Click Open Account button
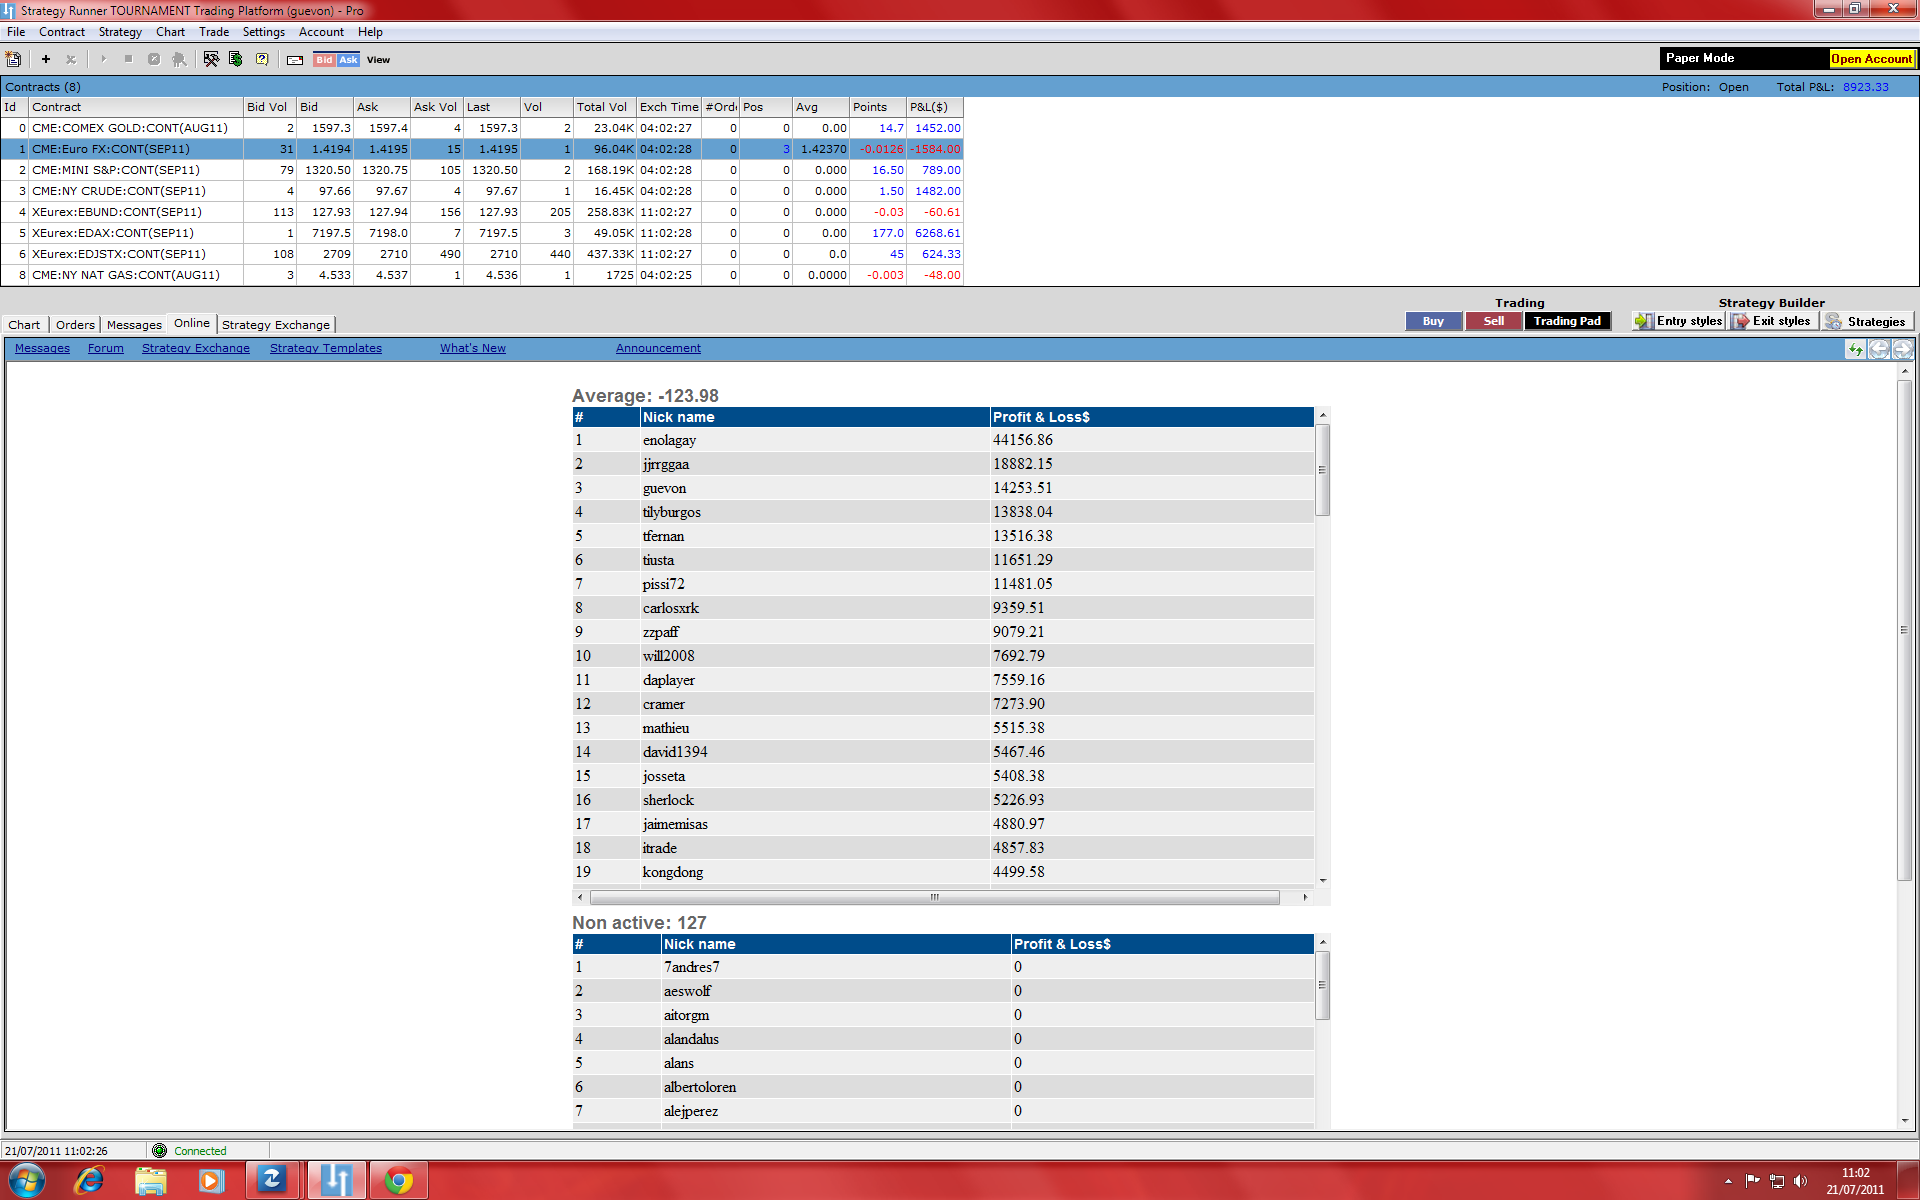 tap(1871, 59)
